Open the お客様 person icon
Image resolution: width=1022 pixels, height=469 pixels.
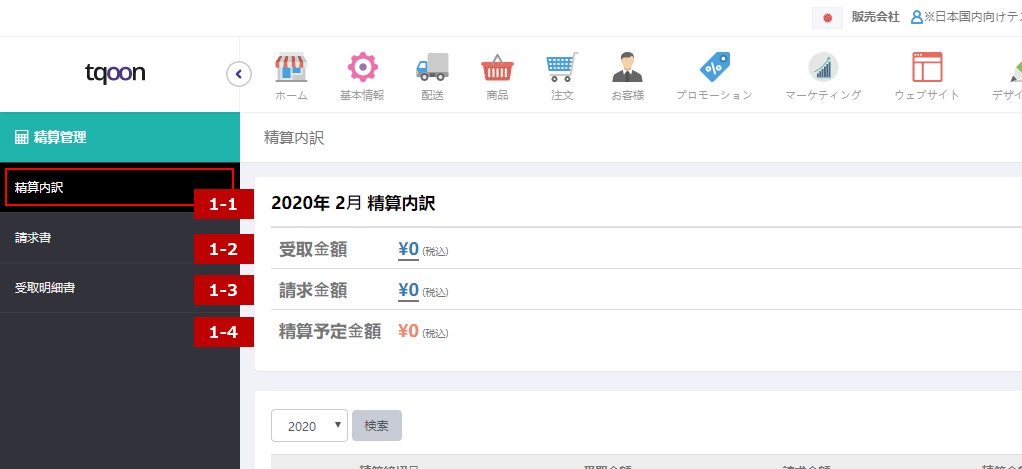point(627,68)
